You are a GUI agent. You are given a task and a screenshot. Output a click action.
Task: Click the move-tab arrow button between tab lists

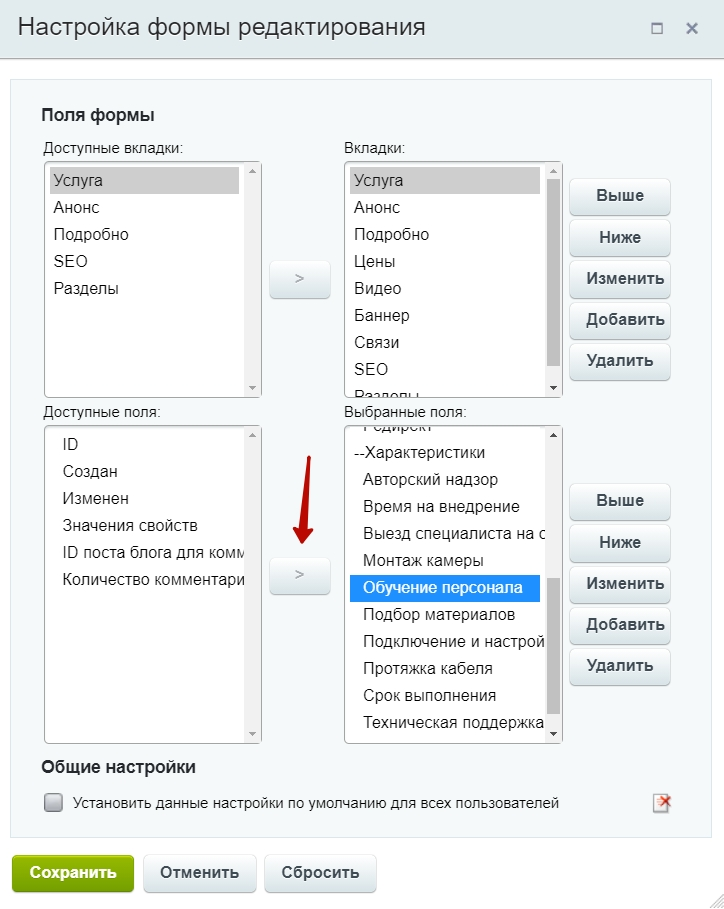pyautogui.click(x=300, y=279)
